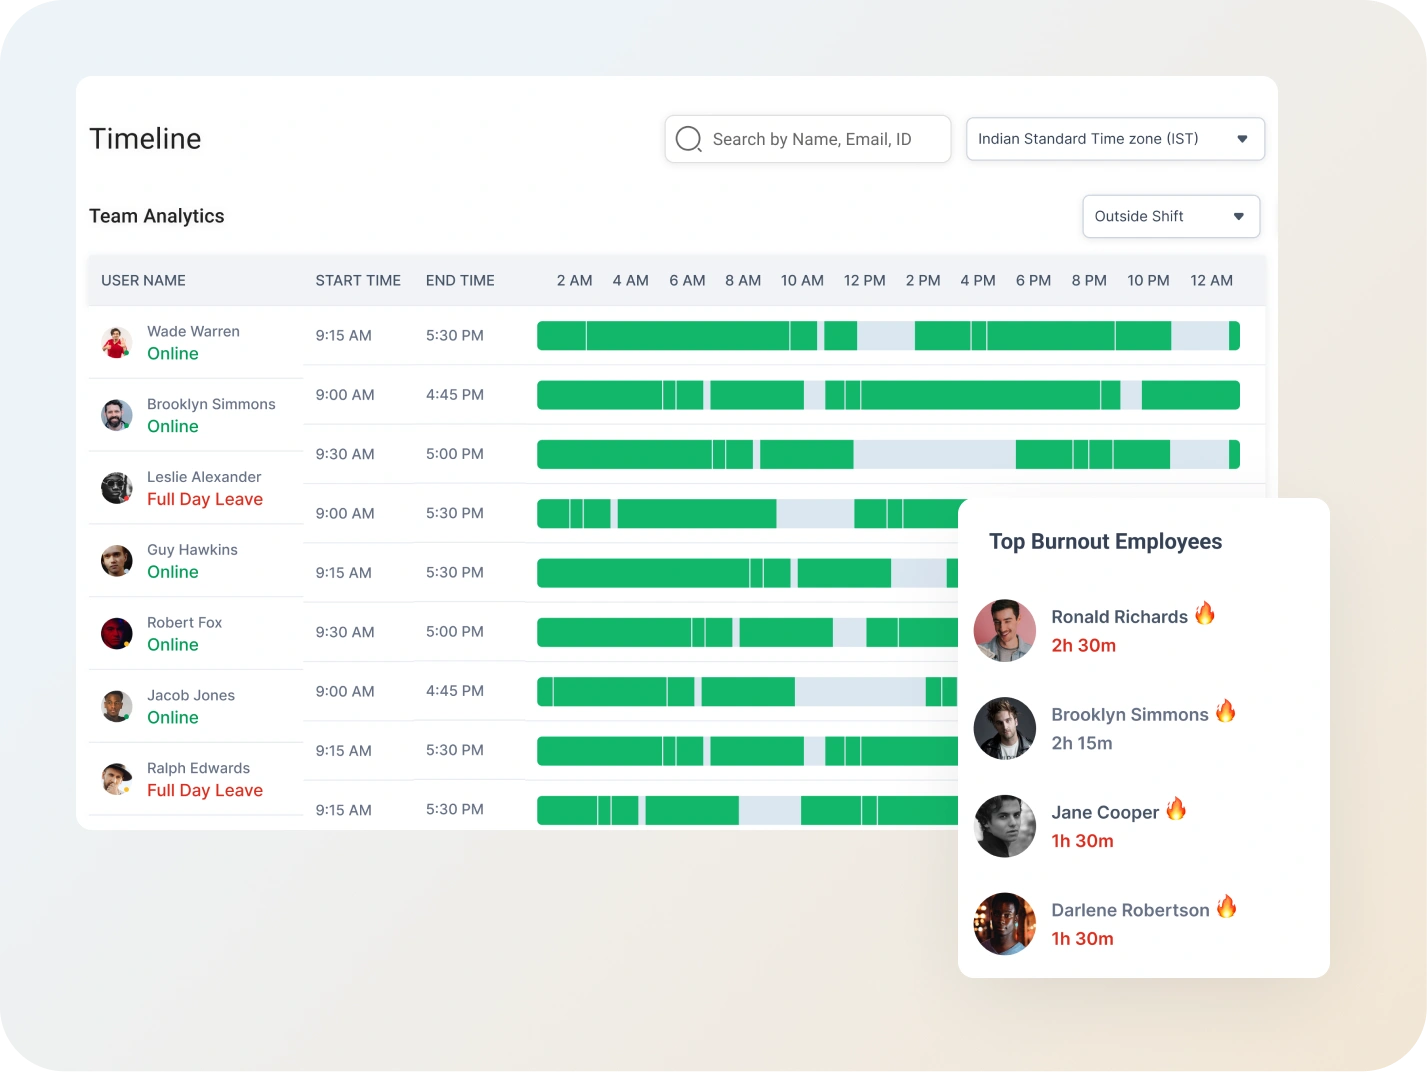Image resolution: width=1427 pixels, height=1072 pixels.
Task: Click the time zone dropdown arrow
Action: coord(1242,139)
